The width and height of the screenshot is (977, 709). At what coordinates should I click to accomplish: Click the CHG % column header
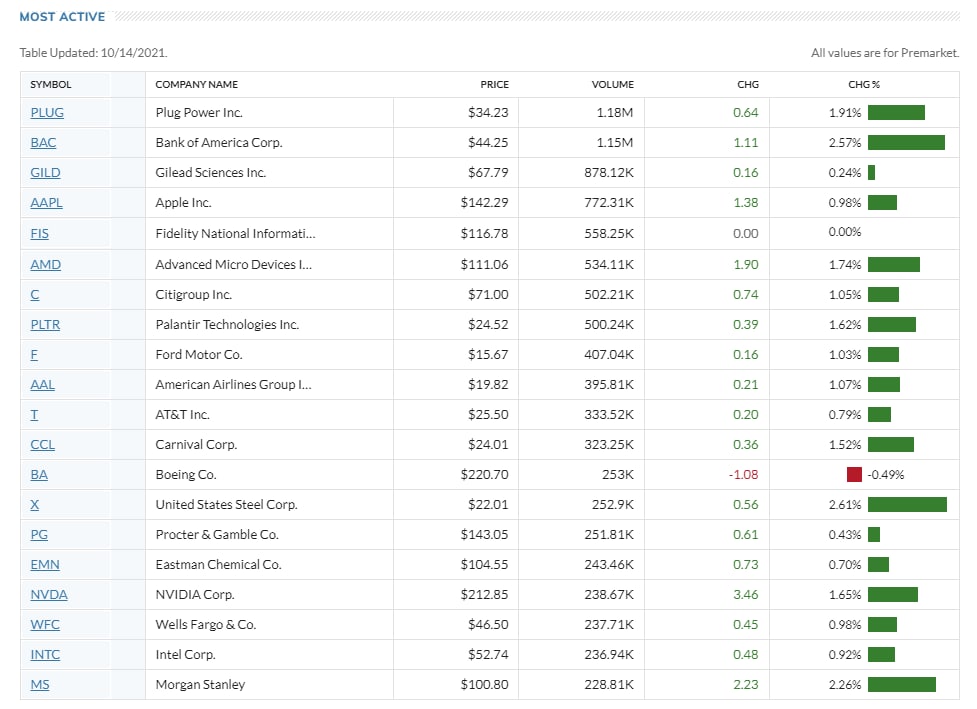coord(864,85)
